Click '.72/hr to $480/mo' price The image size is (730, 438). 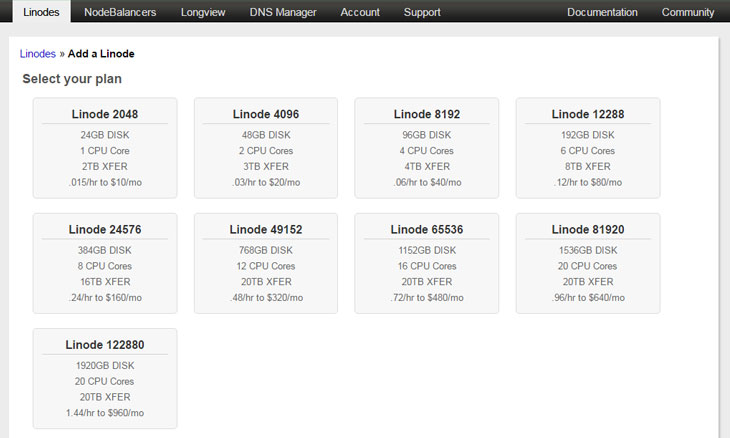(x=427, y=298)
